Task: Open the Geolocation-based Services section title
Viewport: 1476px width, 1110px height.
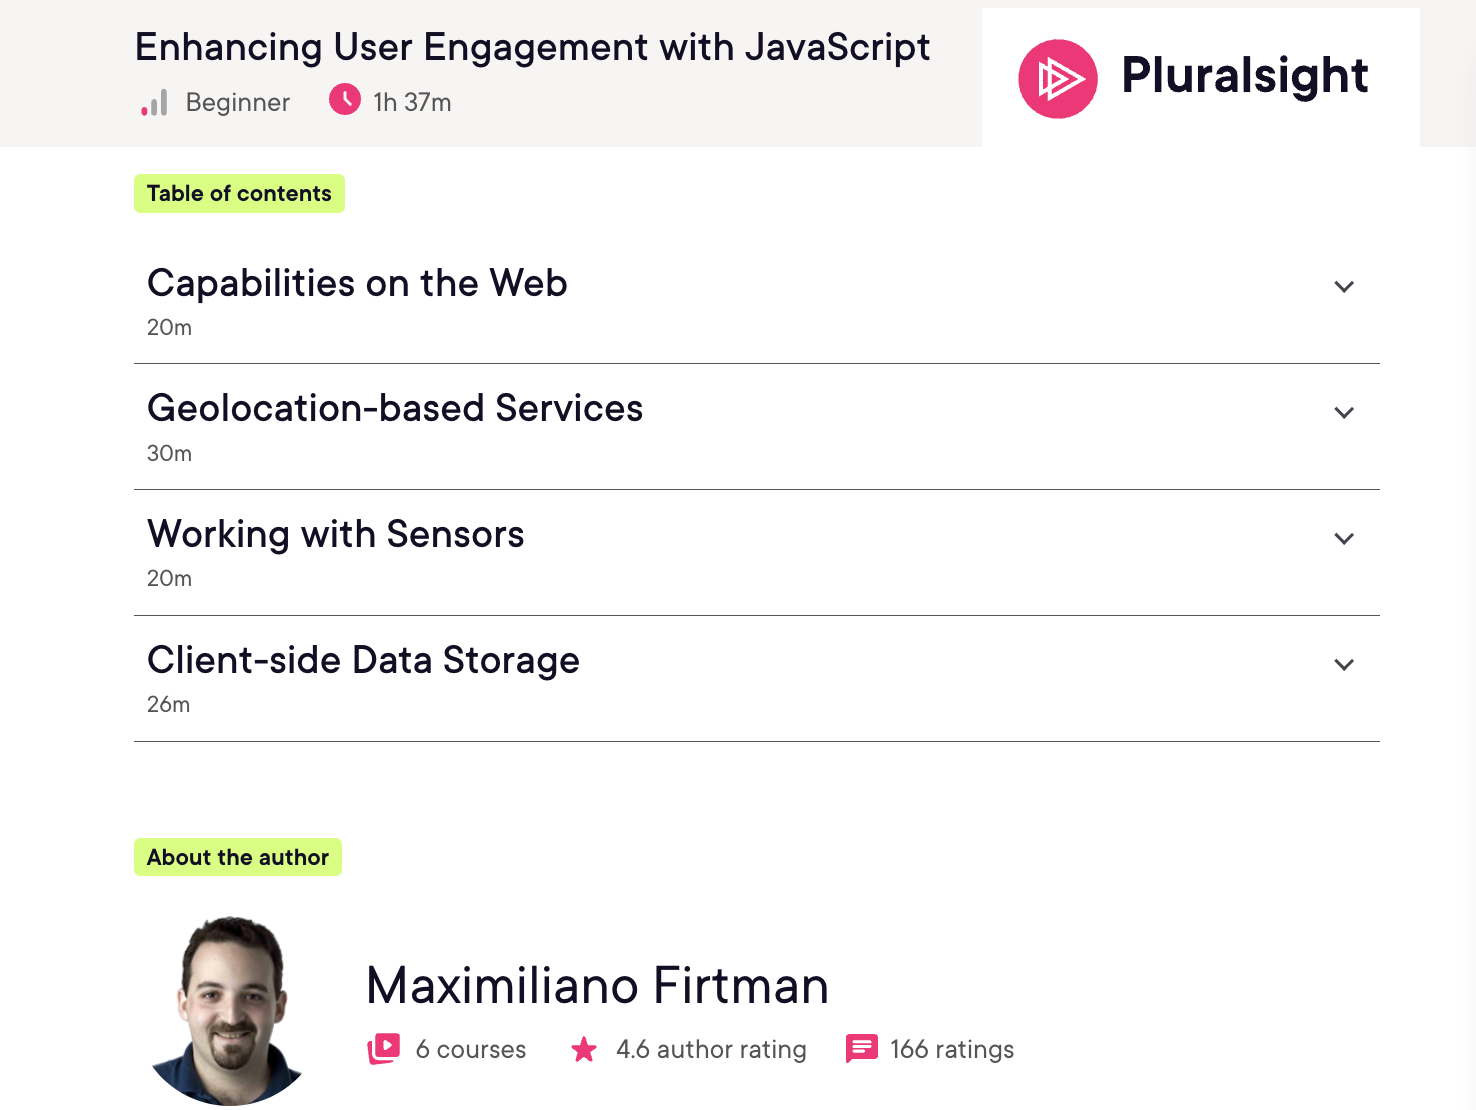Action: 395,408
